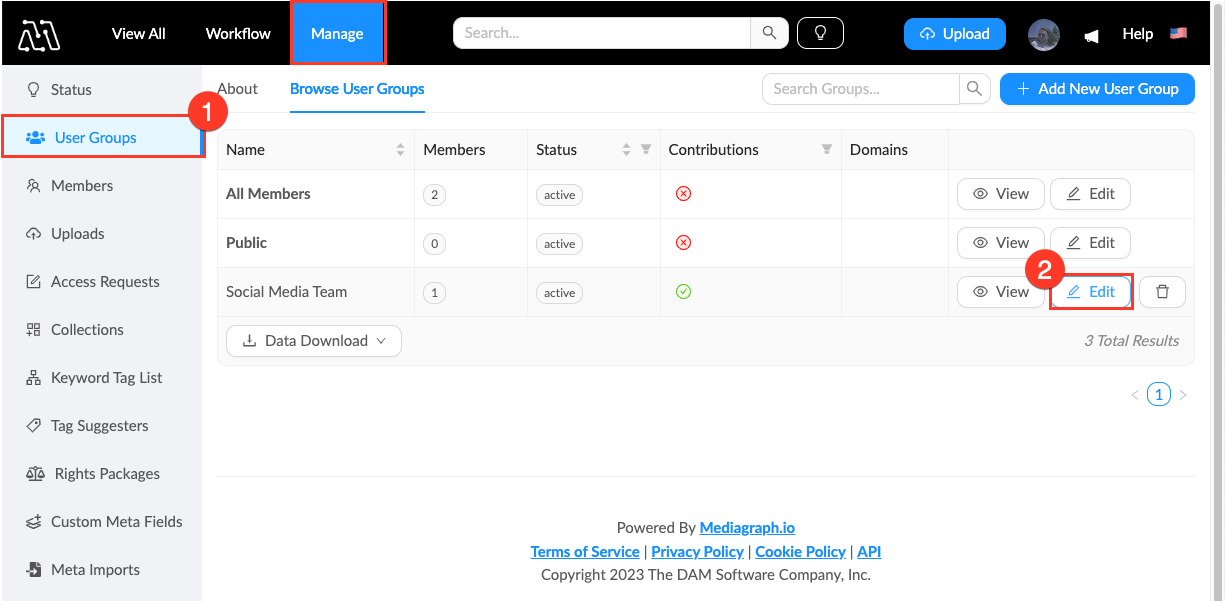The height and width of the screenshot is (601, 1225).
Task: Click the search magnifier icon in top bar
Action: click(769, 33)
